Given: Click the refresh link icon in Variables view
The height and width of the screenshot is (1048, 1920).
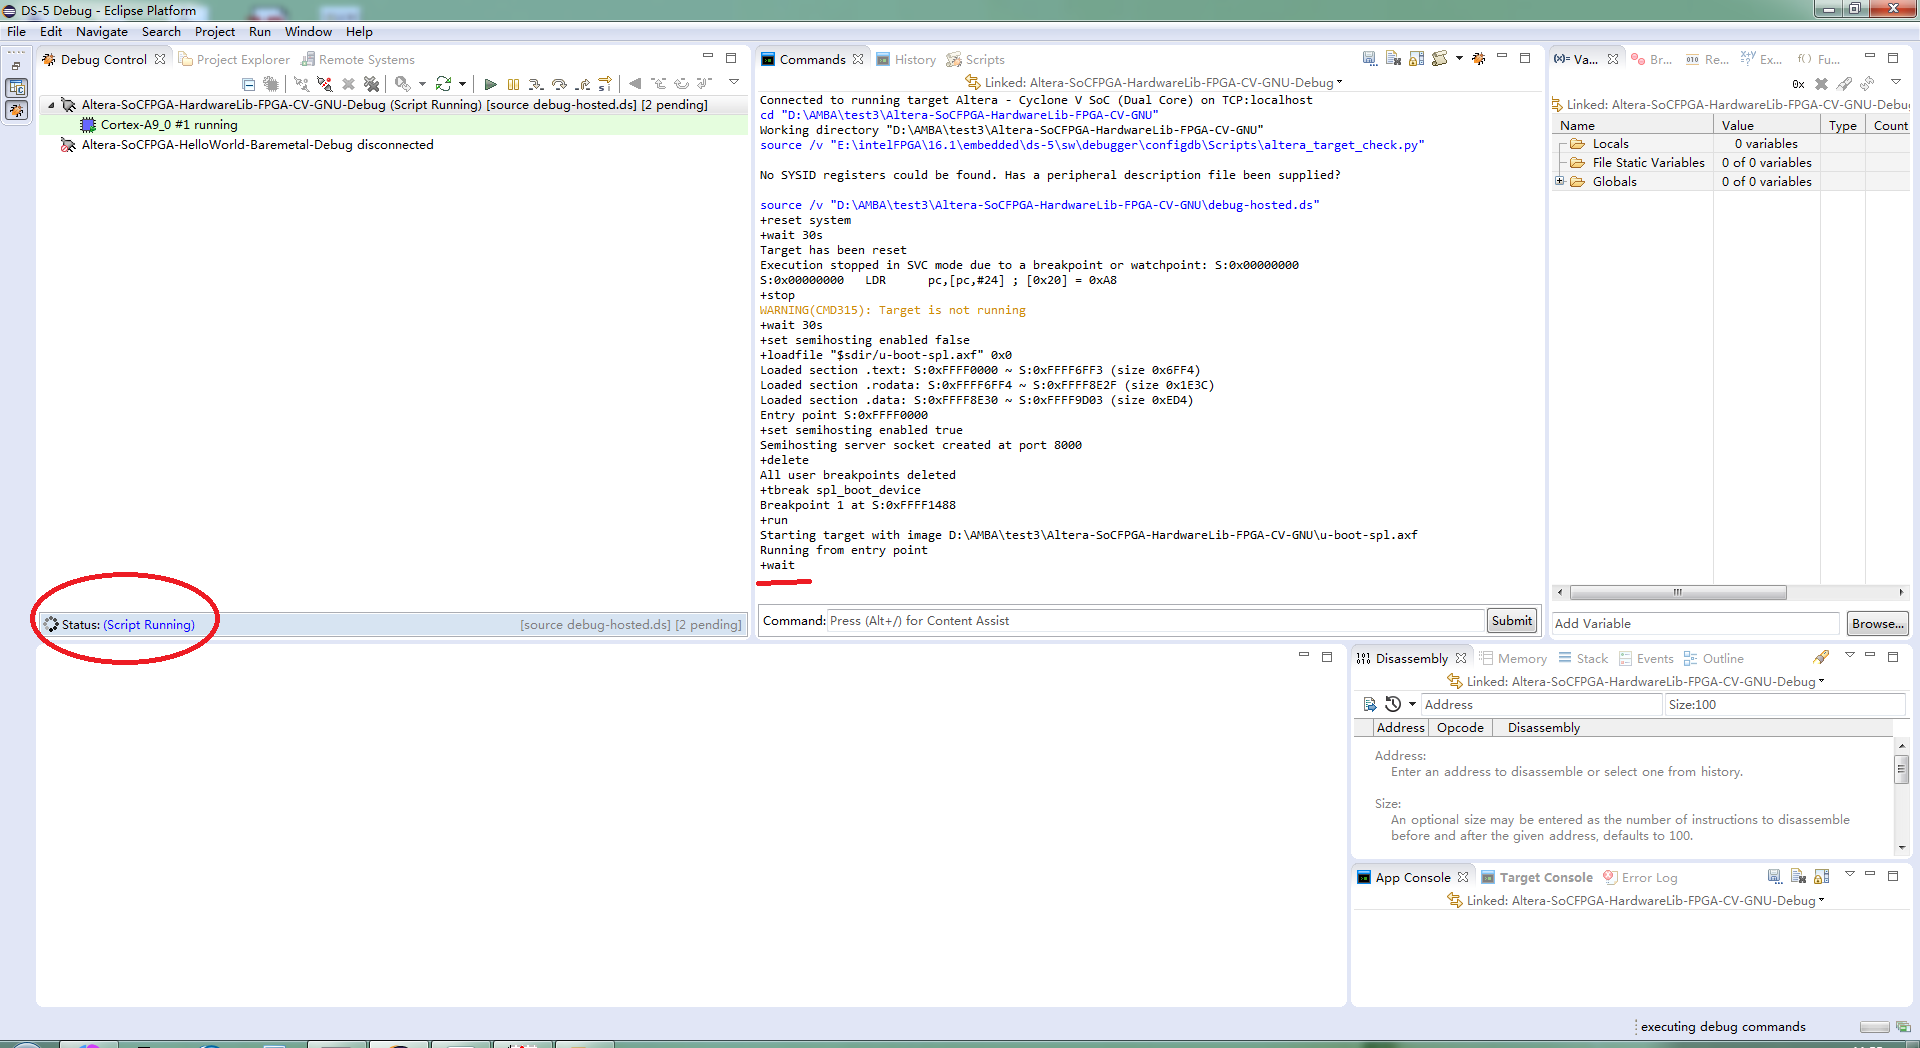Looking at the screenshot, I should [1867, 84].
